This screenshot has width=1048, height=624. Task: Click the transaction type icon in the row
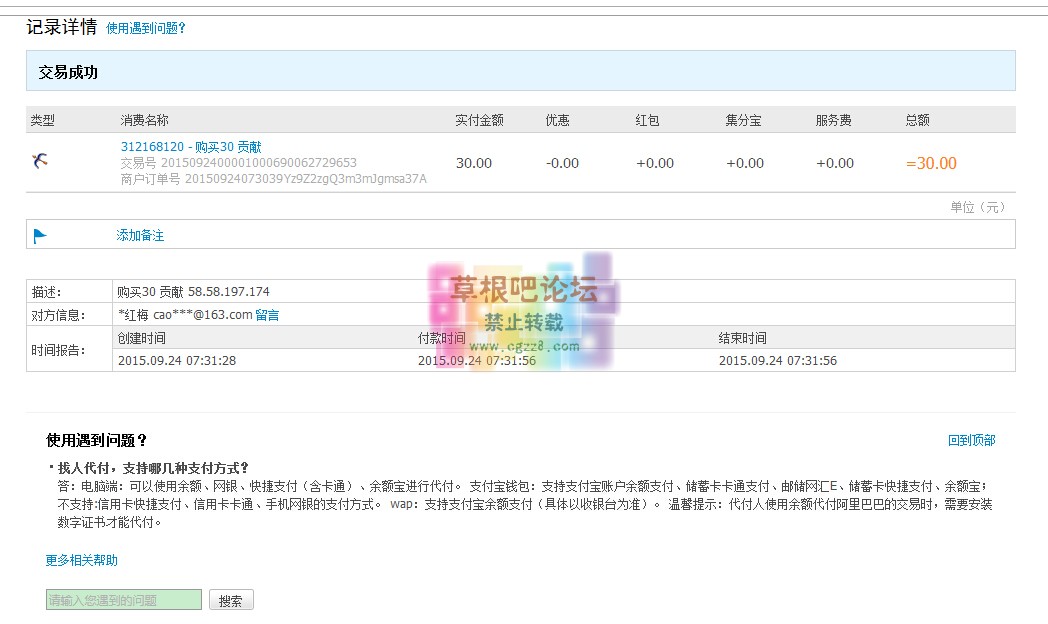pos(40,161)
